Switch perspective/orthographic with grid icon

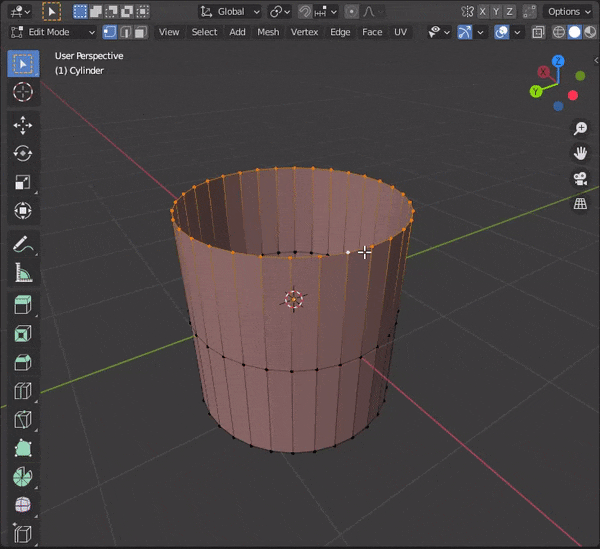580,204
